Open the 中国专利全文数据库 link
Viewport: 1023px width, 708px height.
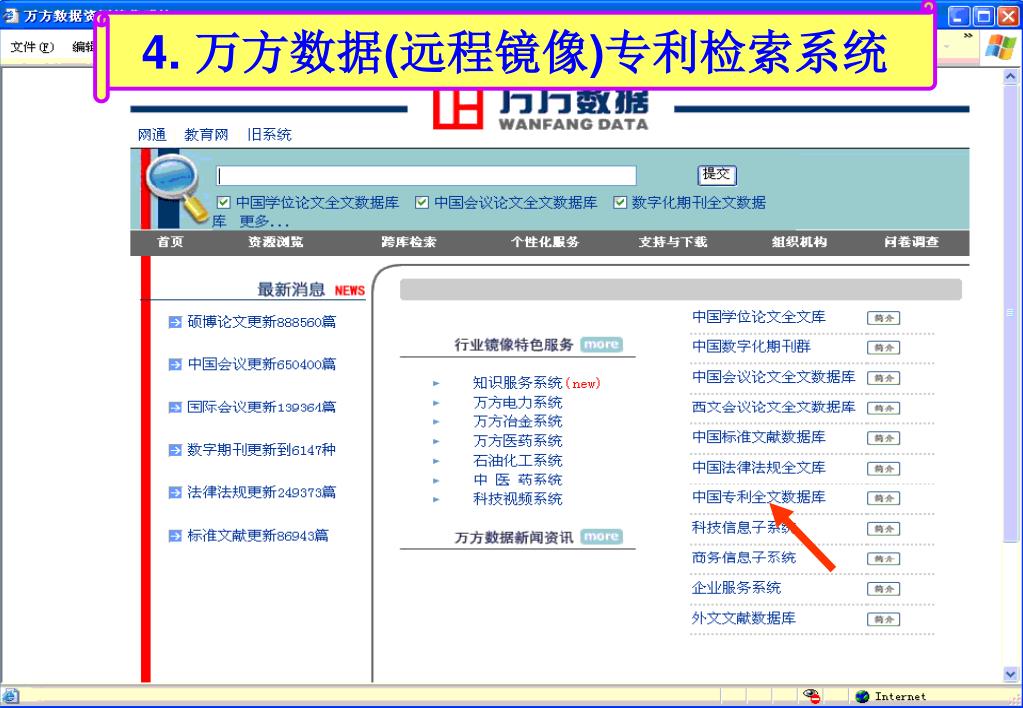(759, 497)
